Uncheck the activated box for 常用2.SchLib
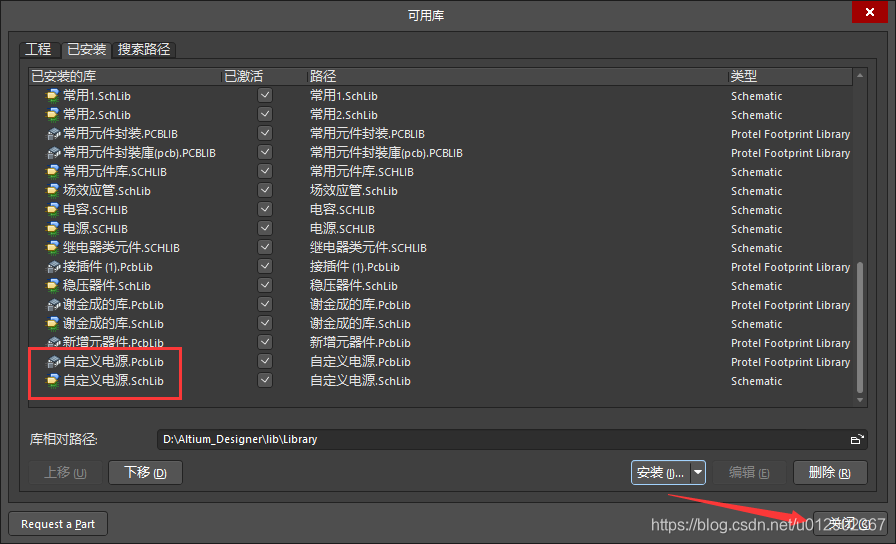The width and height of the screenshot is (896, 544). [x=265, y=115]
